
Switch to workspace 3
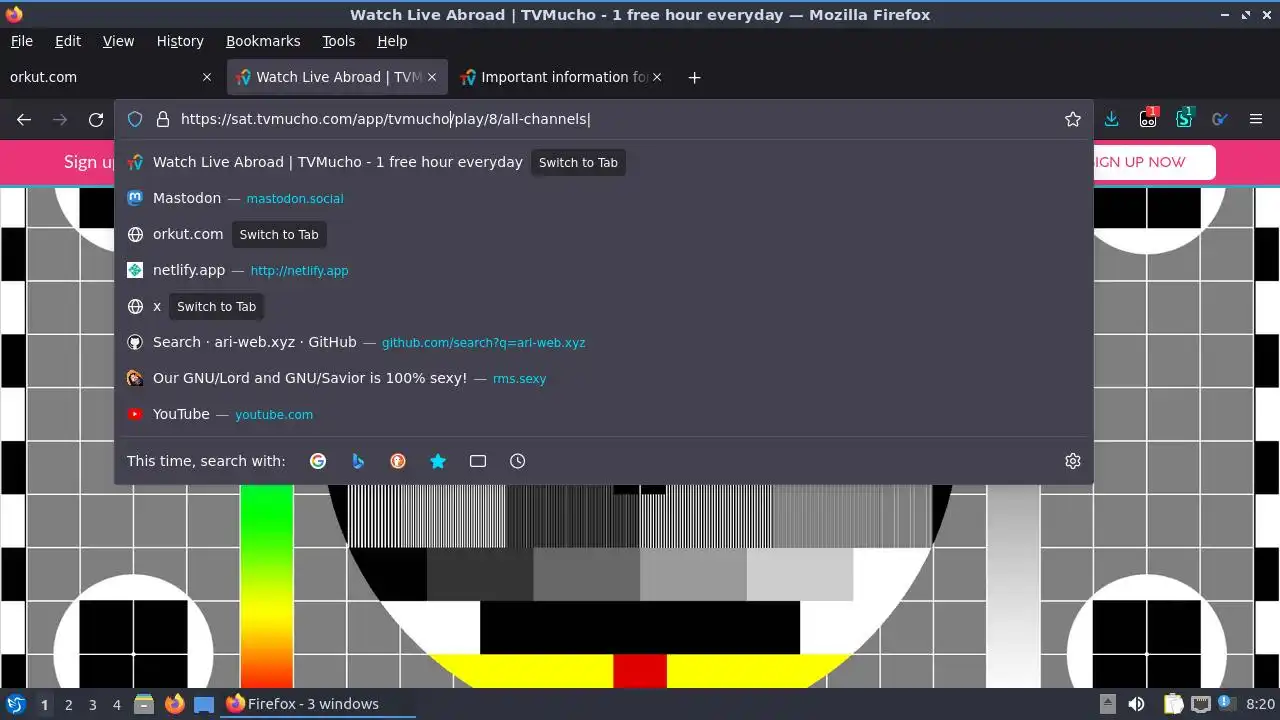click(x=92, y=704)
